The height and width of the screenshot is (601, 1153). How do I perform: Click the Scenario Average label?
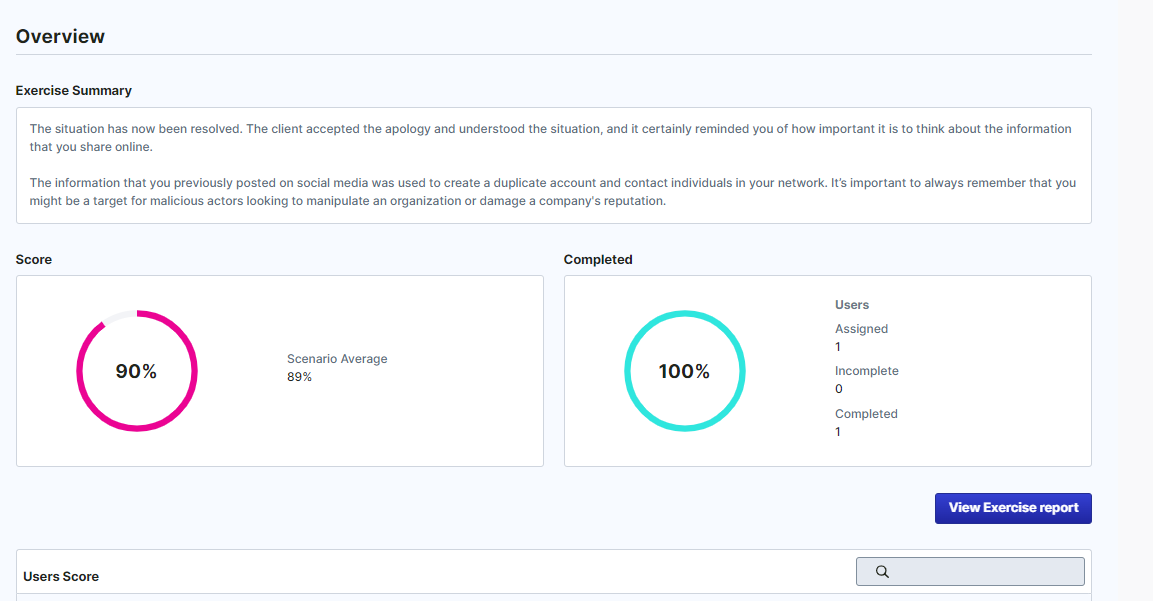[337, 359]
